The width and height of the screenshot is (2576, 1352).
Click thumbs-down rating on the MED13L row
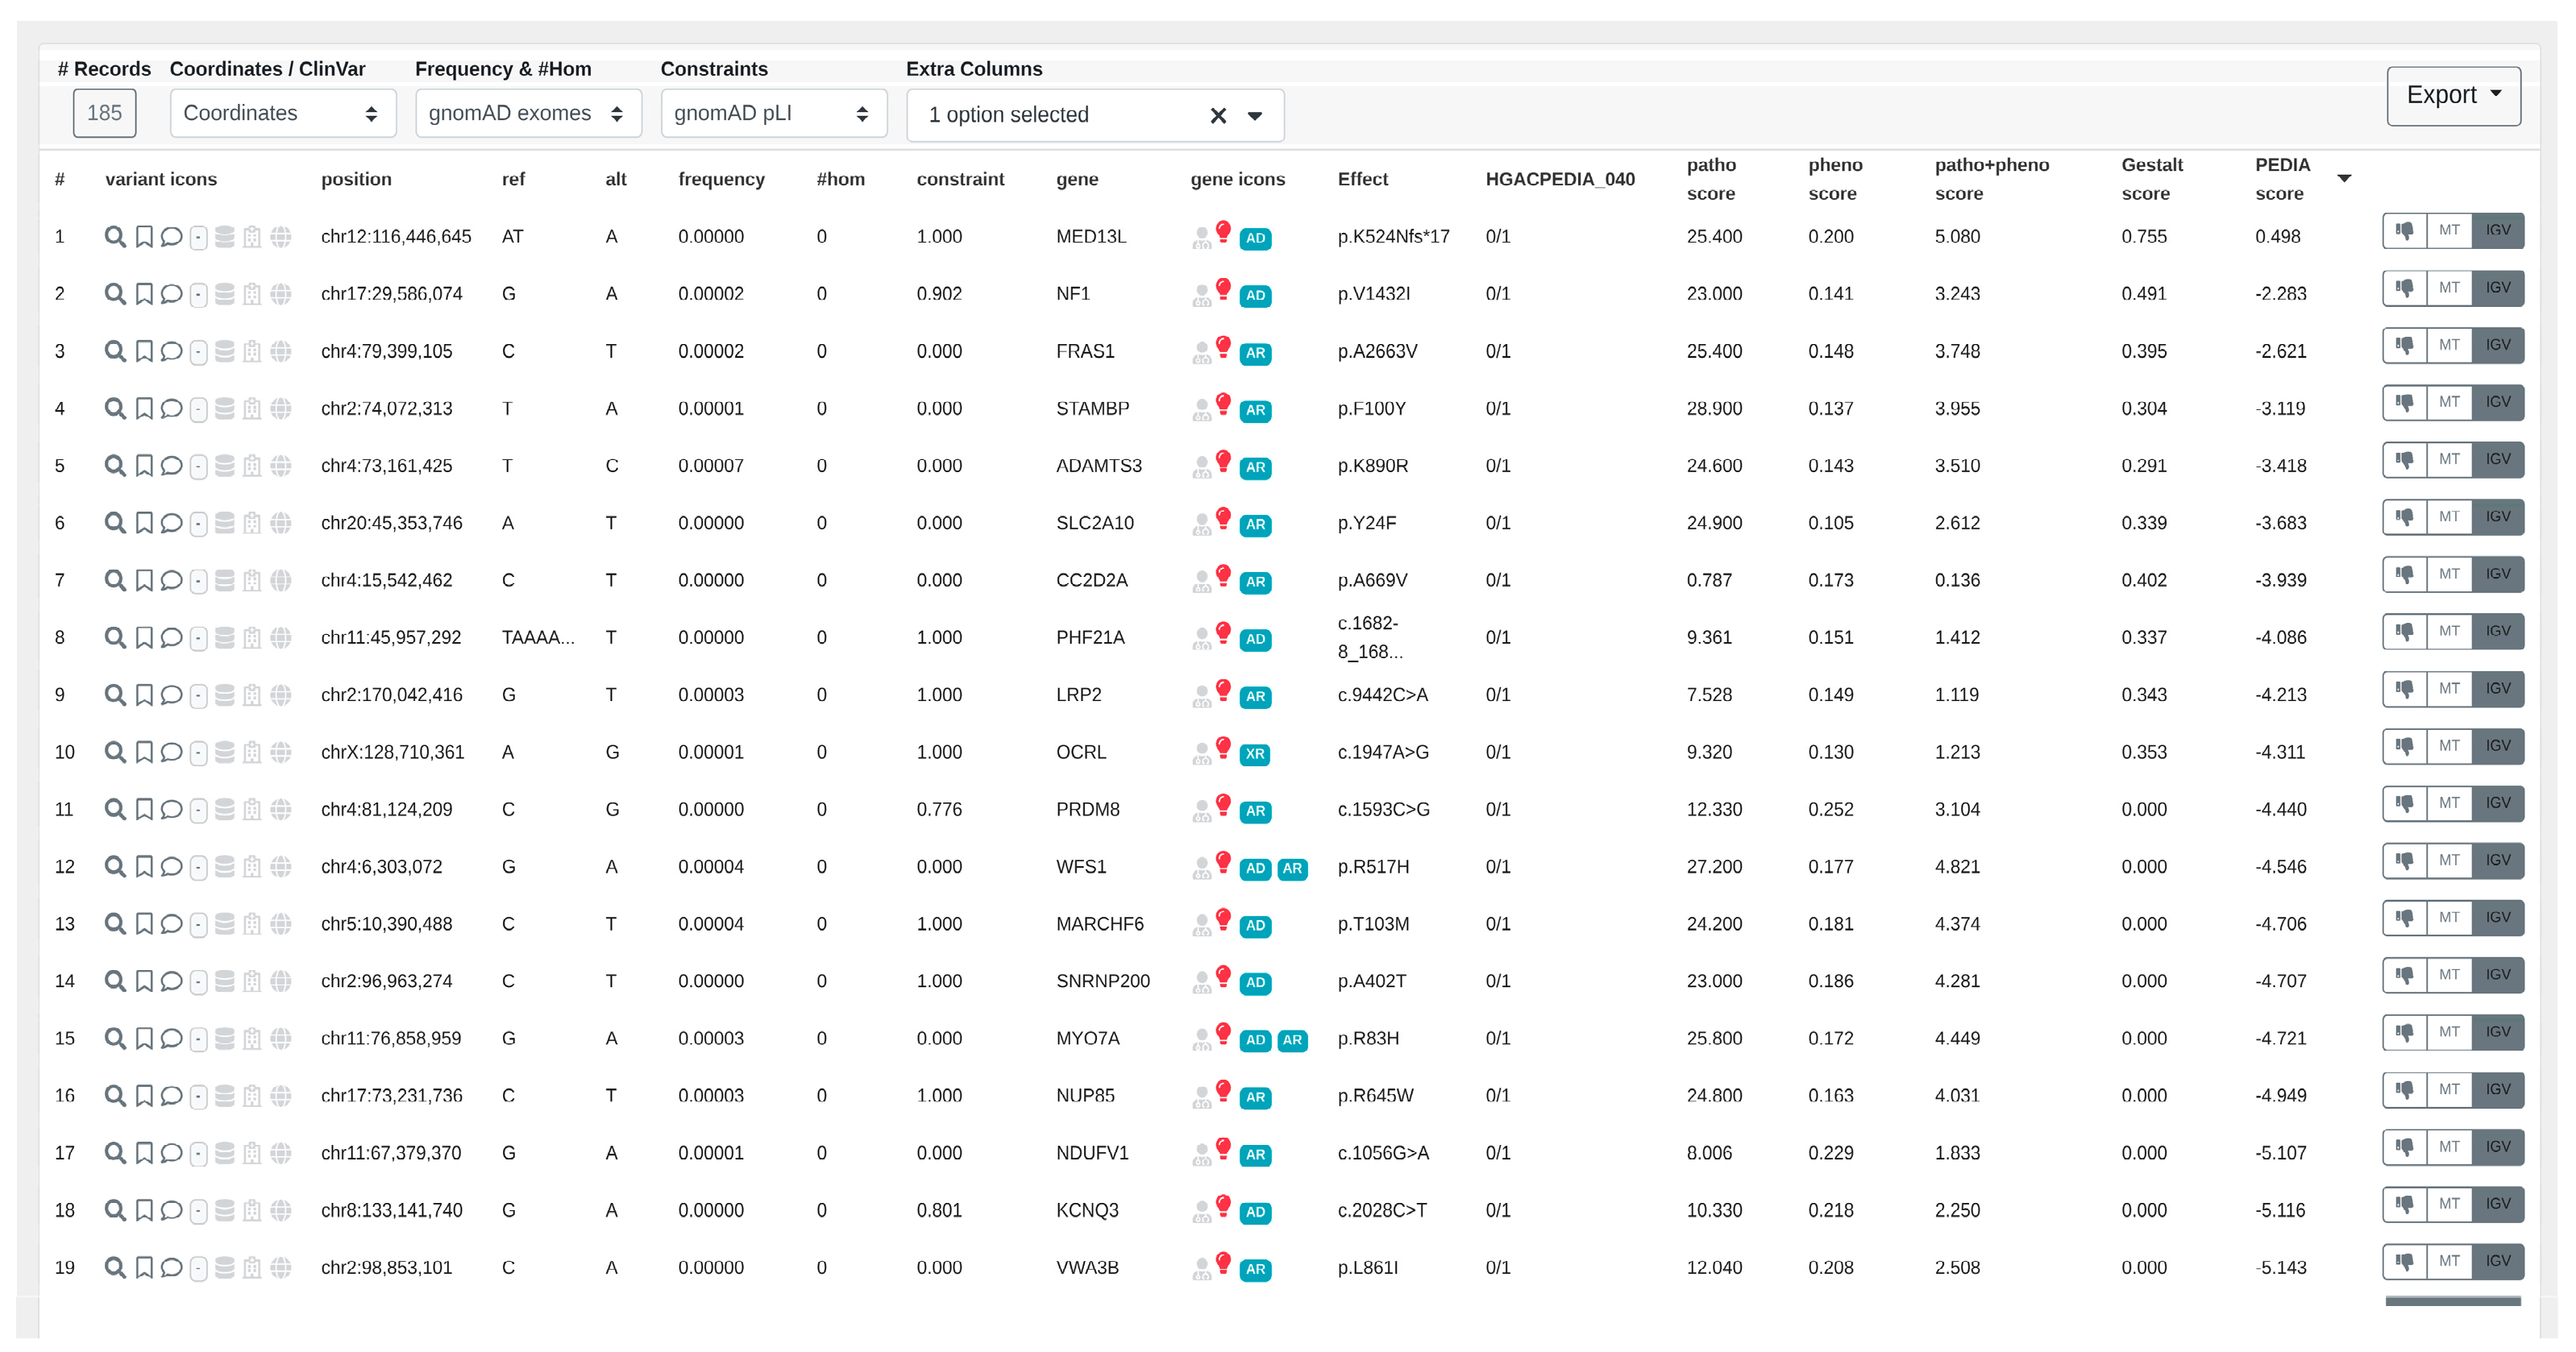click(2405, 230)
